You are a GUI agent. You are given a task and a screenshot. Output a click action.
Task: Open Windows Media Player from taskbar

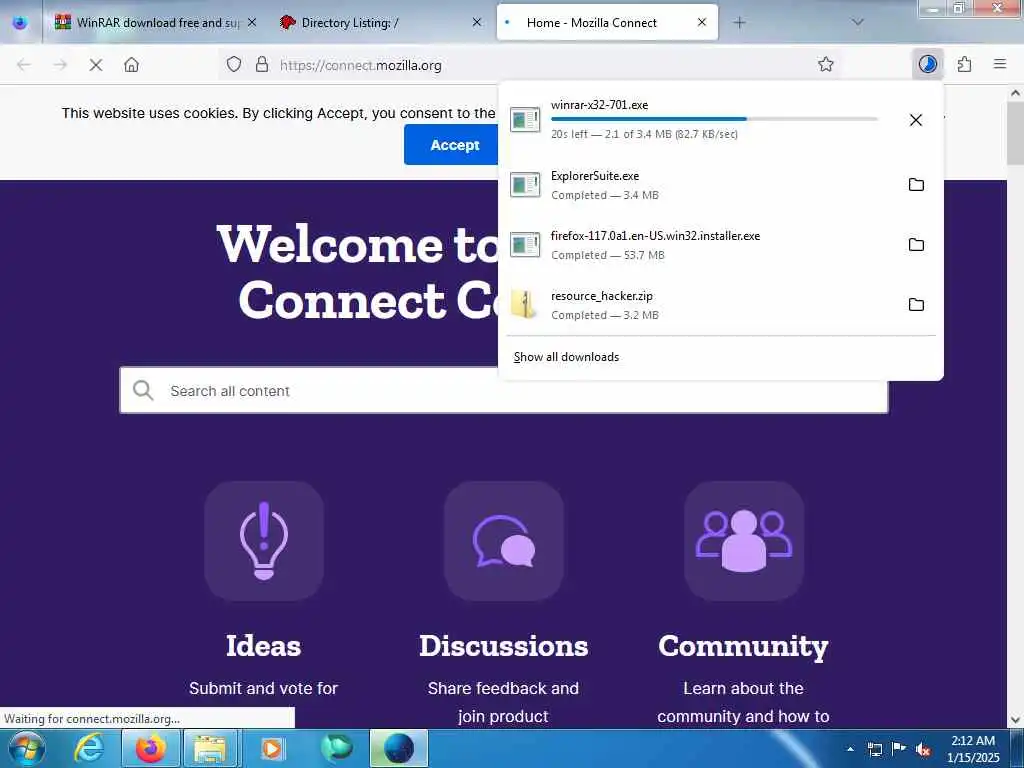(271, 748)
